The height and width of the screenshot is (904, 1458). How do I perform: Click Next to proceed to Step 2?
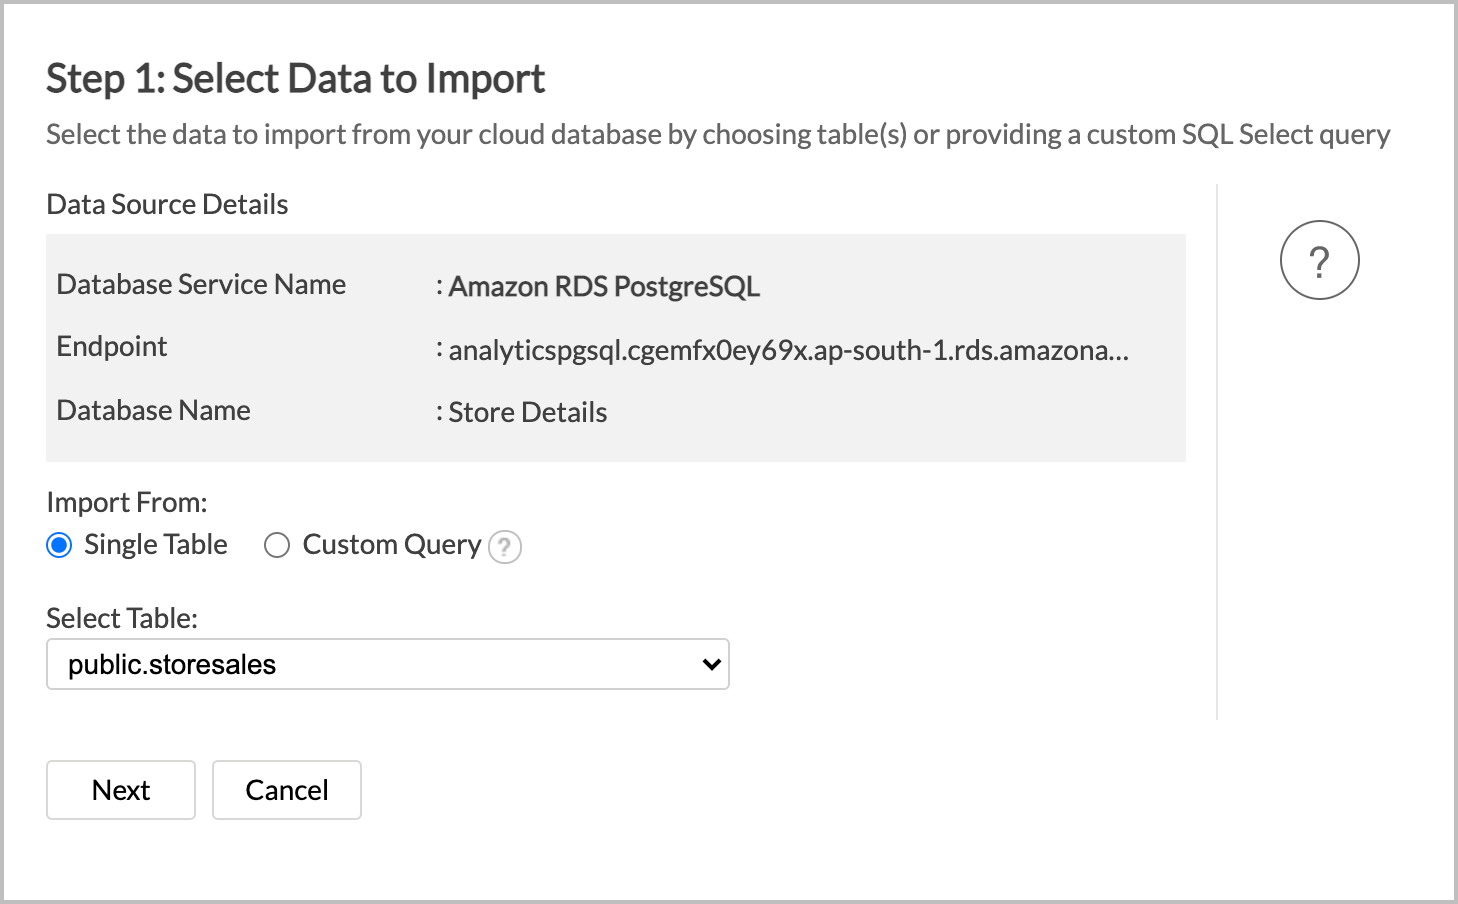coord(120,789)
